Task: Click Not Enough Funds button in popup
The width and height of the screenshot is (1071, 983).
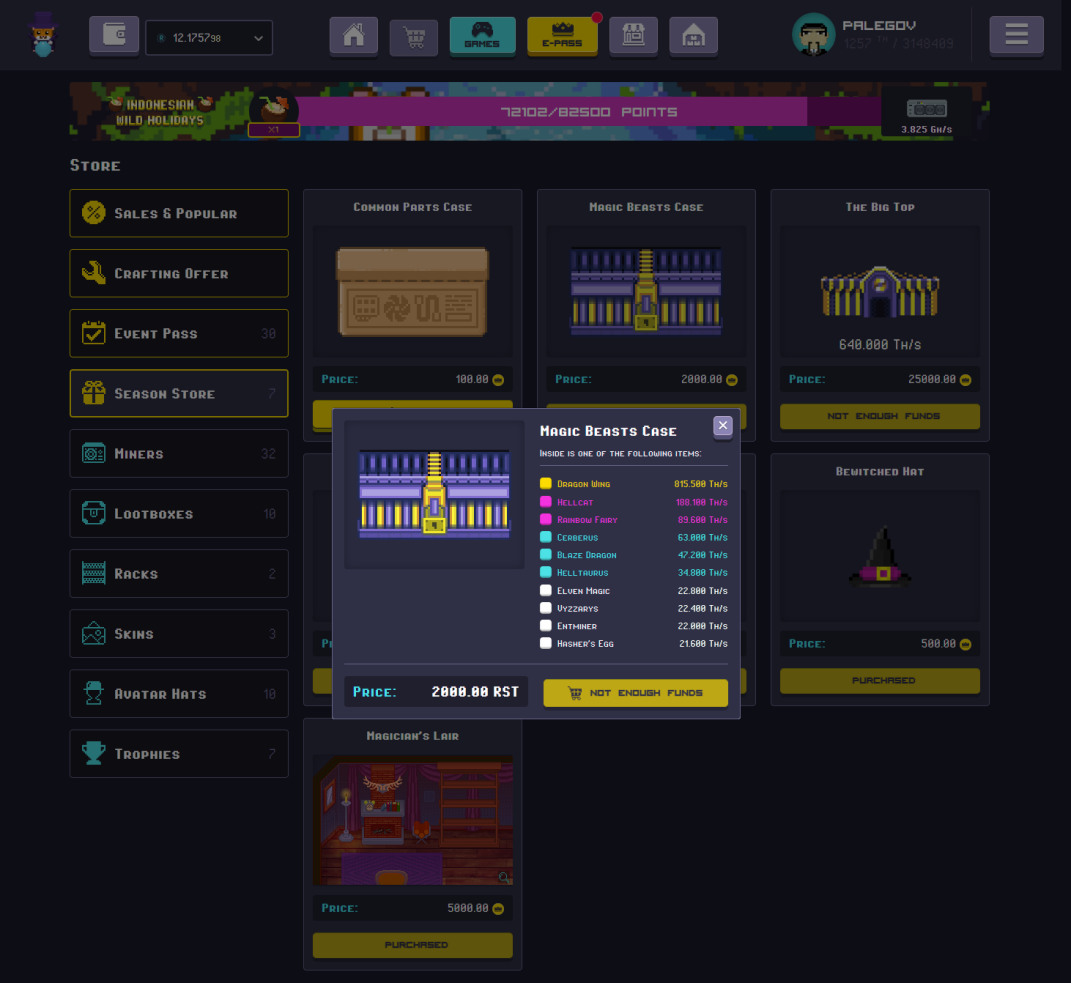Action: click(635, 693)
